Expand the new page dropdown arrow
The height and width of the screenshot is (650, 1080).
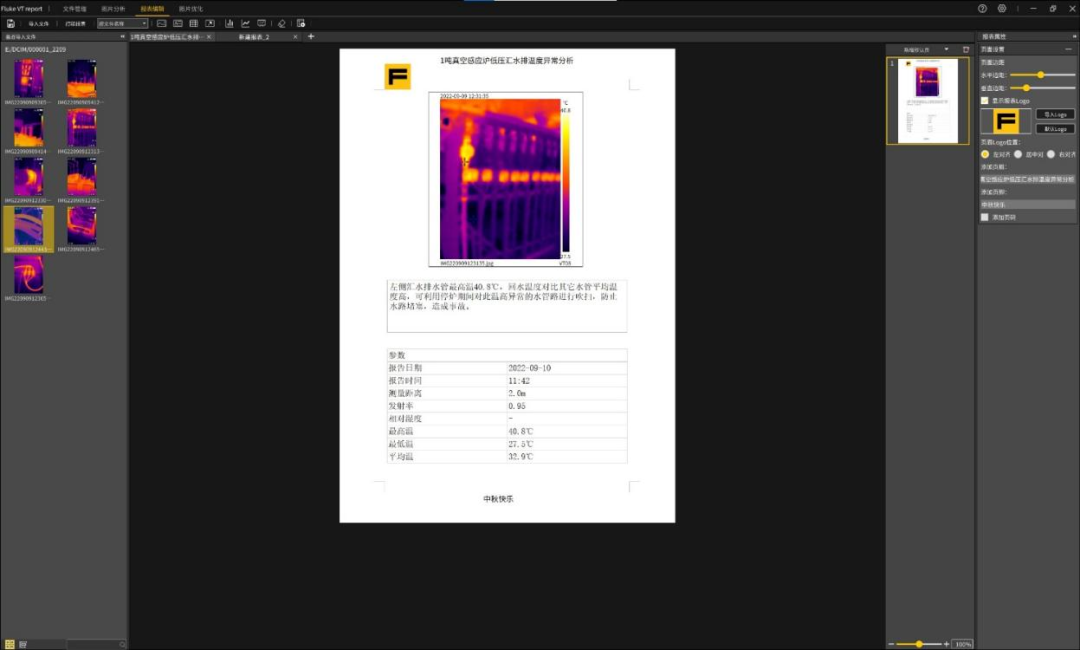pyautogui.click(x=946, y=49)
